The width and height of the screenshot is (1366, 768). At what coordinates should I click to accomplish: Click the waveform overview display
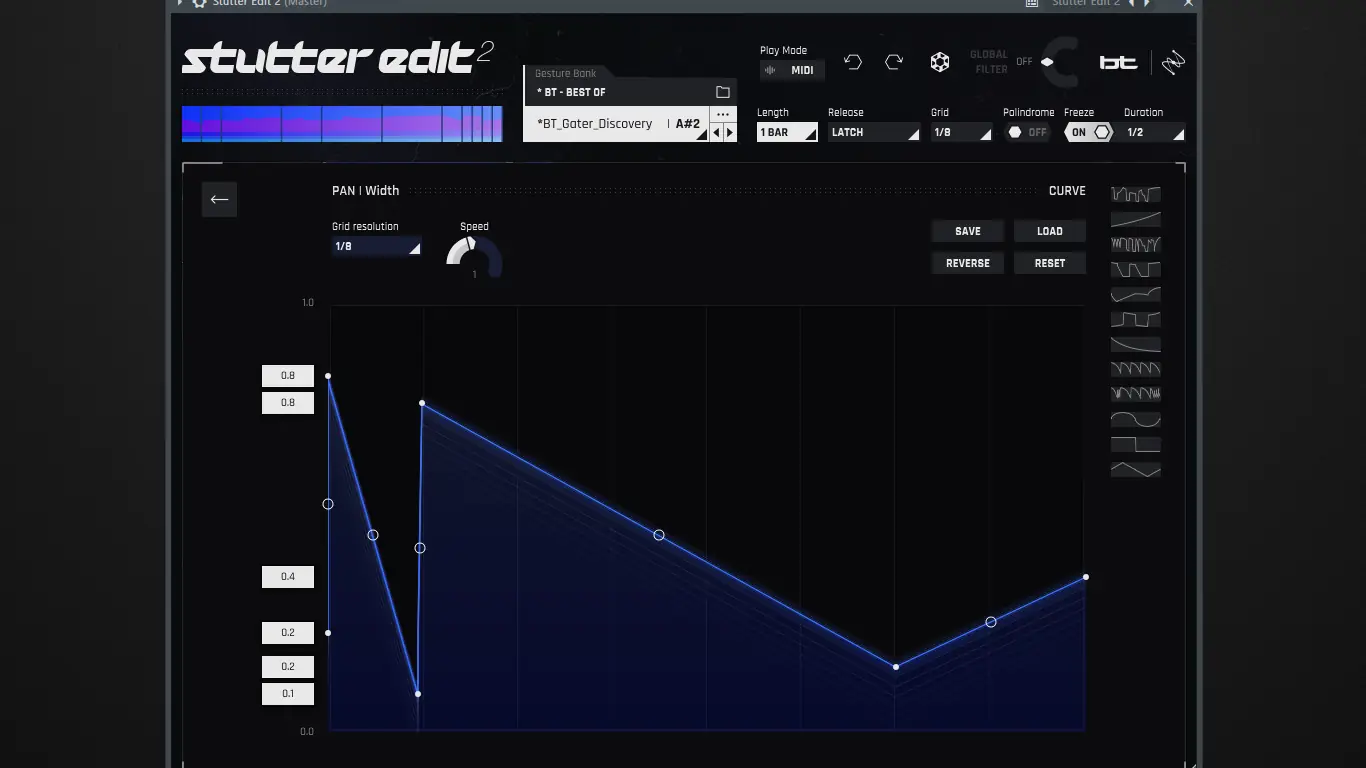tap(342, 124)
